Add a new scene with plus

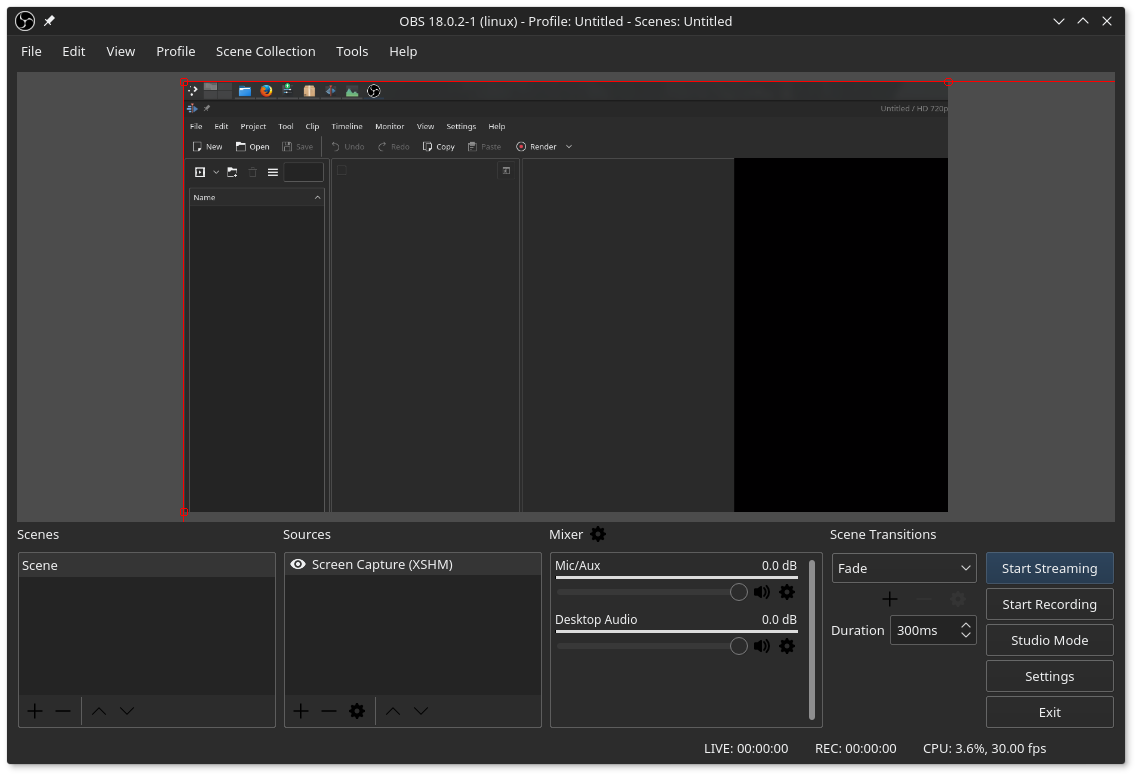tap(35, 712)
